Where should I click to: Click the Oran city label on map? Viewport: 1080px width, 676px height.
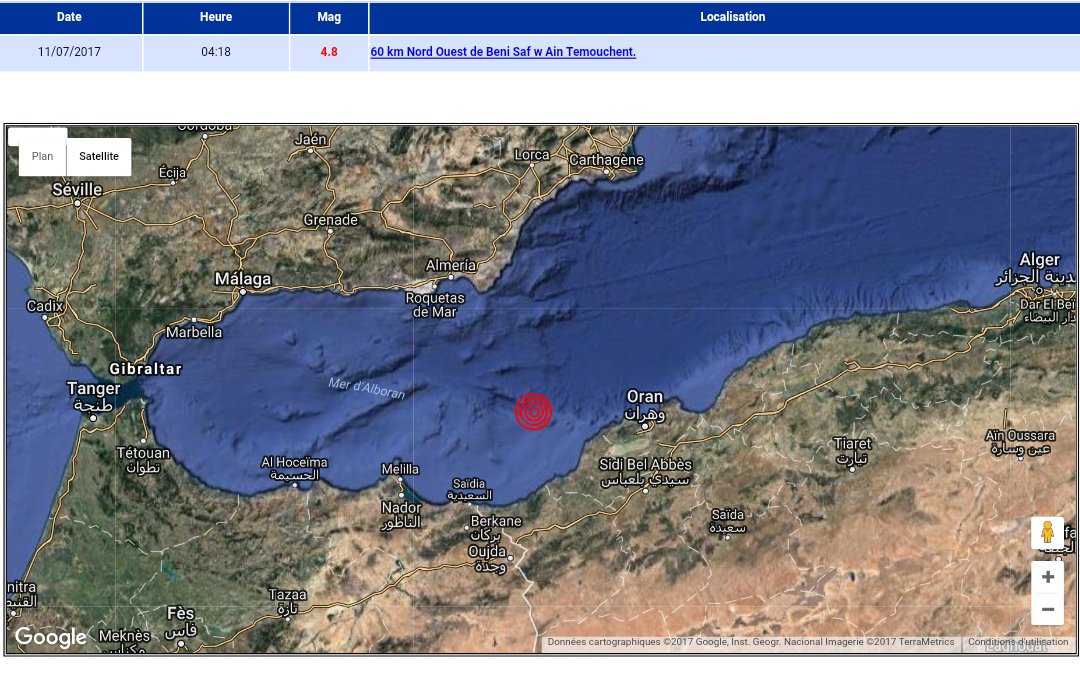coord(645,398)
